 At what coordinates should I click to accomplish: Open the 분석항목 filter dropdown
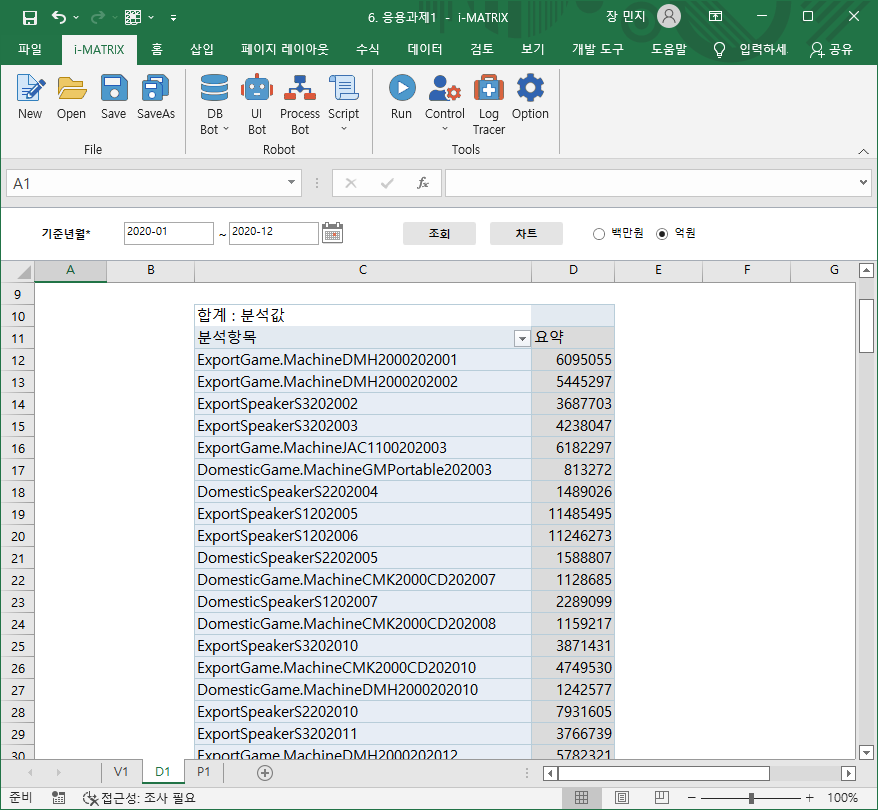tap(522, 339)
